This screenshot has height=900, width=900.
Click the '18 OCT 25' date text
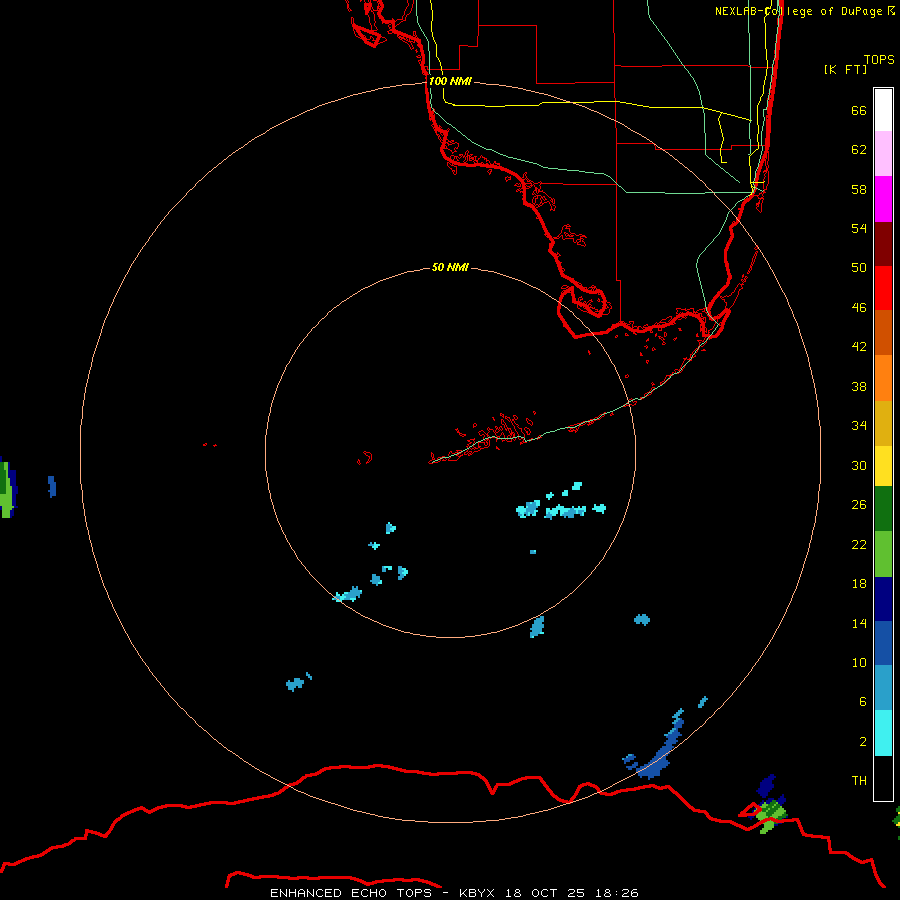coord(545,893)
